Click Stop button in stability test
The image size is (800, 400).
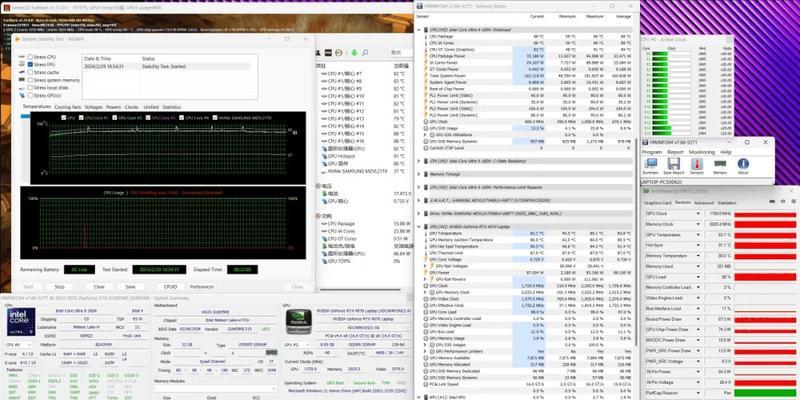click(60, 287)
